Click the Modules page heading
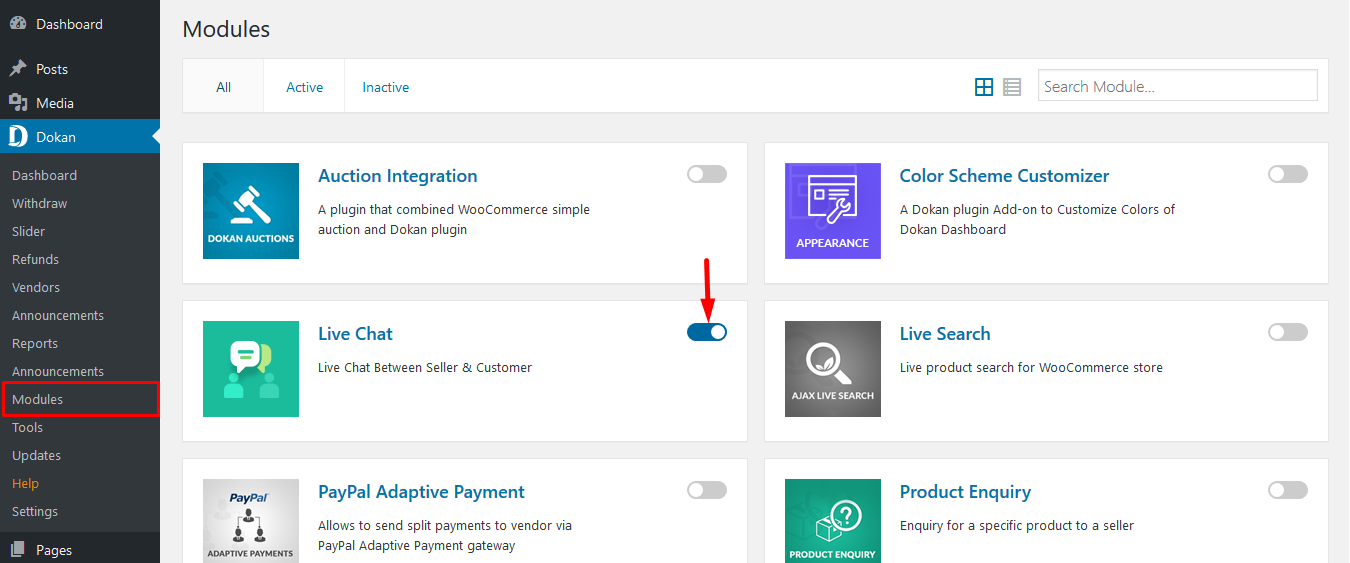The image size is (1350, 563). click(x=226, y=30)
